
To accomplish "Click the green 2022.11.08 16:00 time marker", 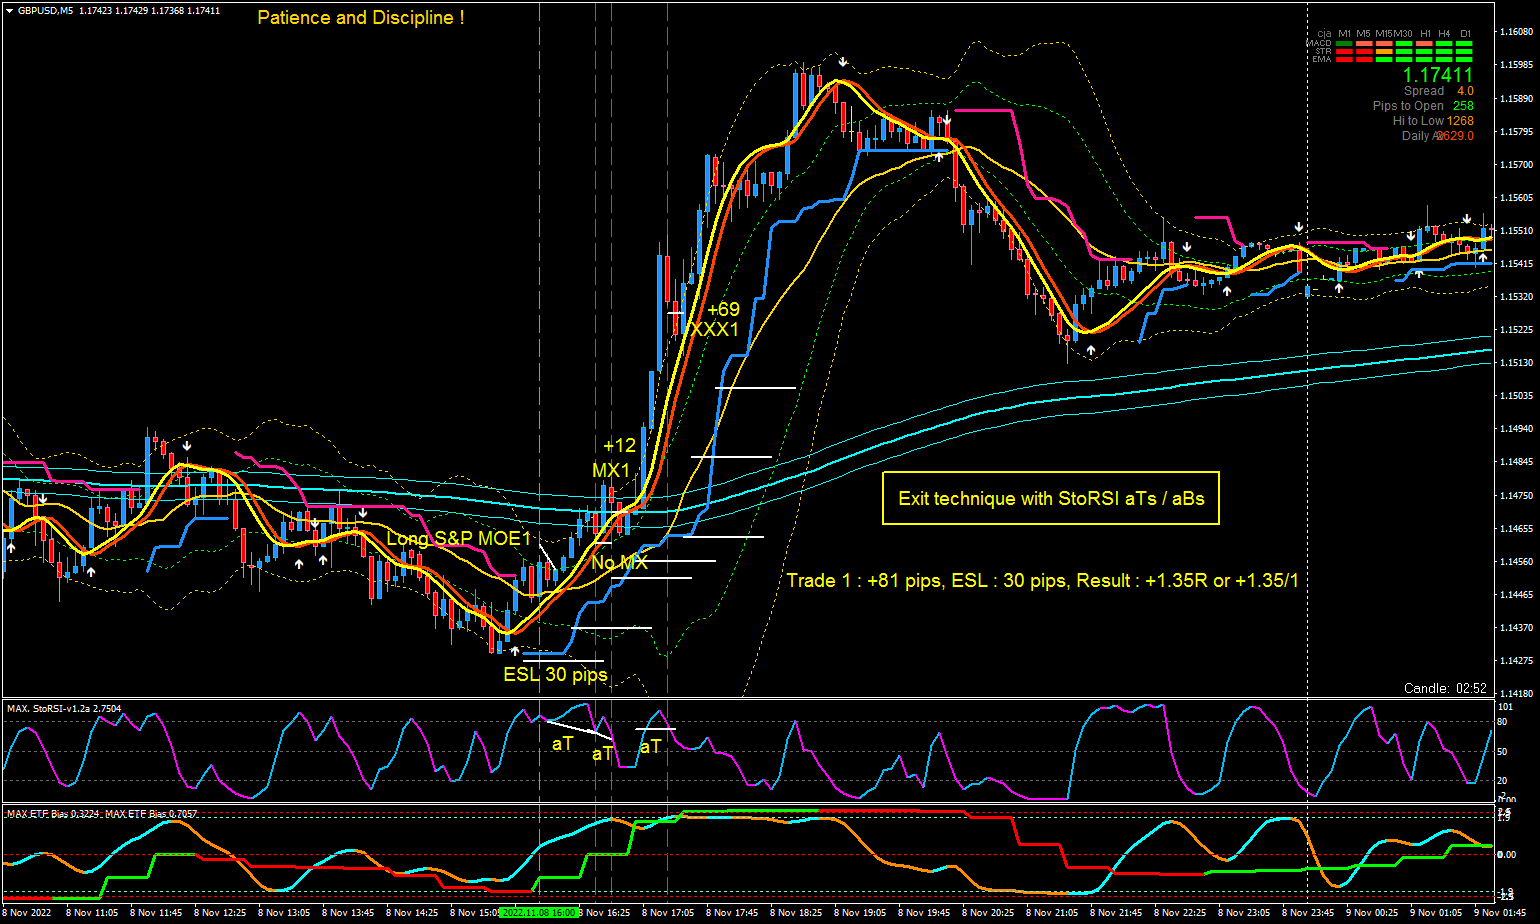I will tap(540, 912).
